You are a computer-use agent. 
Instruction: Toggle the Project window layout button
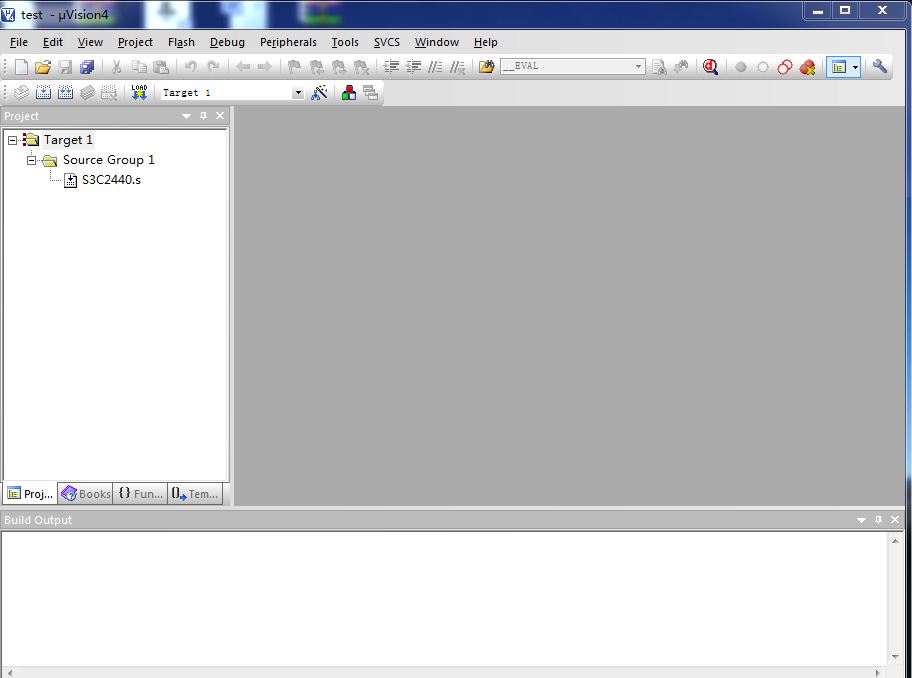[838, 67]
